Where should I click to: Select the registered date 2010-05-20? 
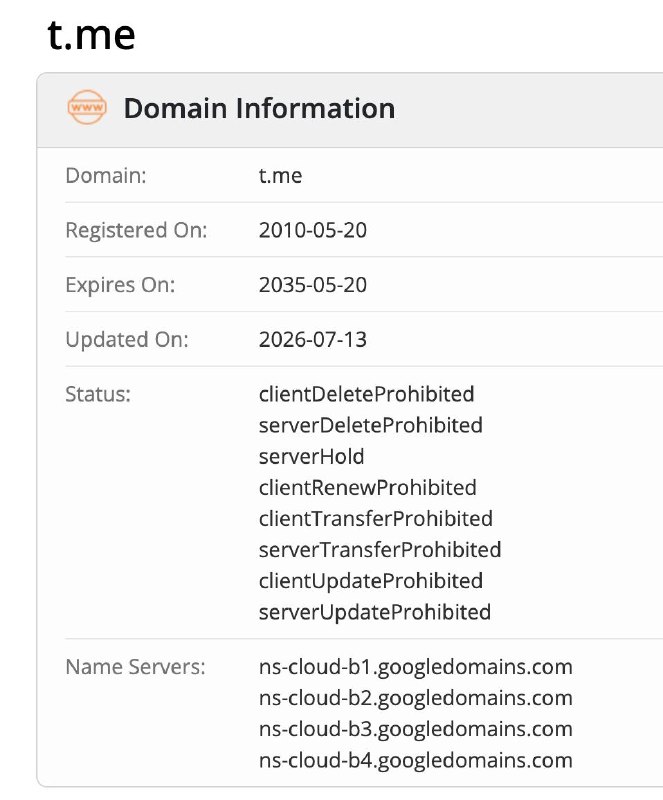[313, 230]
